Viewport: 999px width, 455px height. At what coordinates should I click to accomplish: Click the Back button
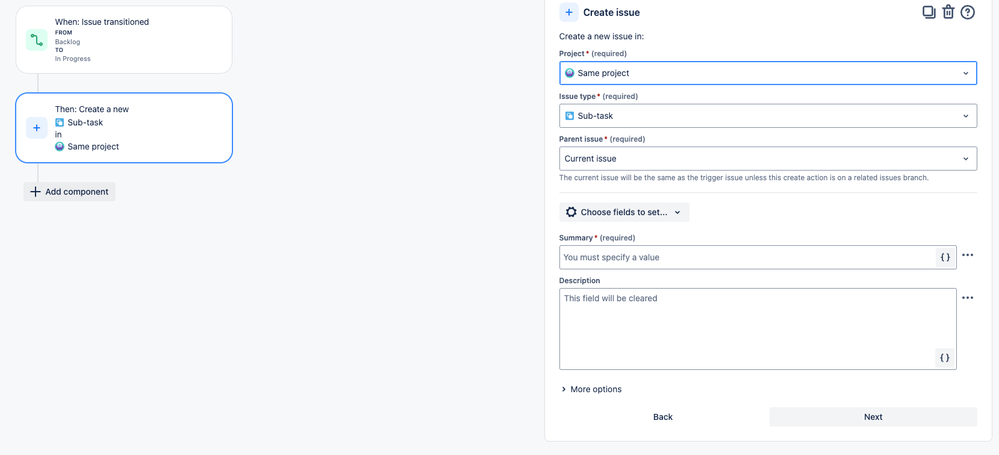pos(663,417)
